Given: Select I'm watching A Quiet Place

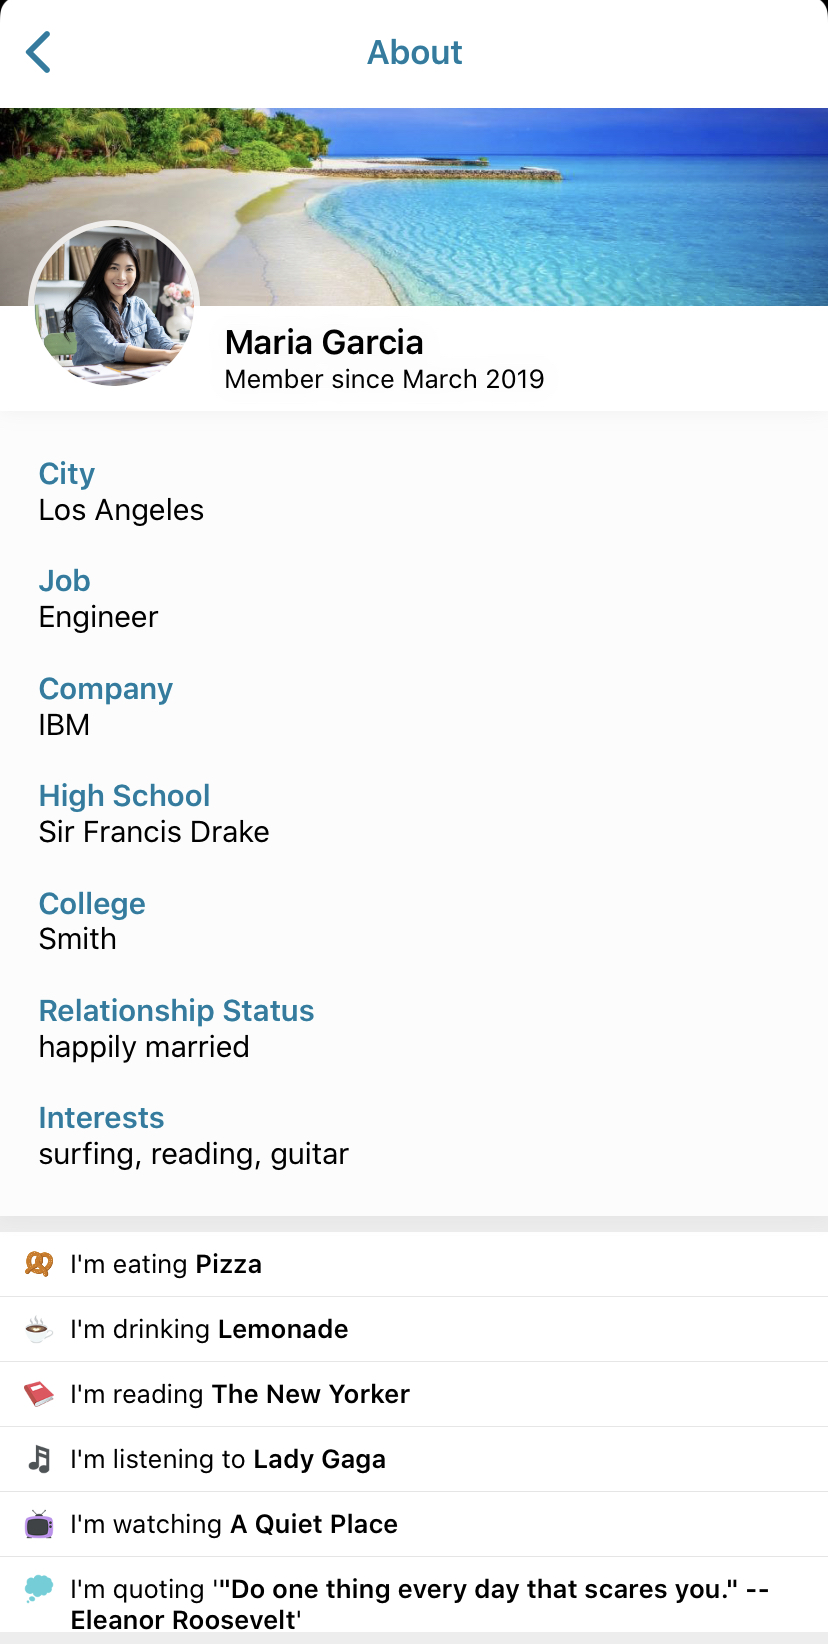Looking at the screenshot, I should (414, 1524).
